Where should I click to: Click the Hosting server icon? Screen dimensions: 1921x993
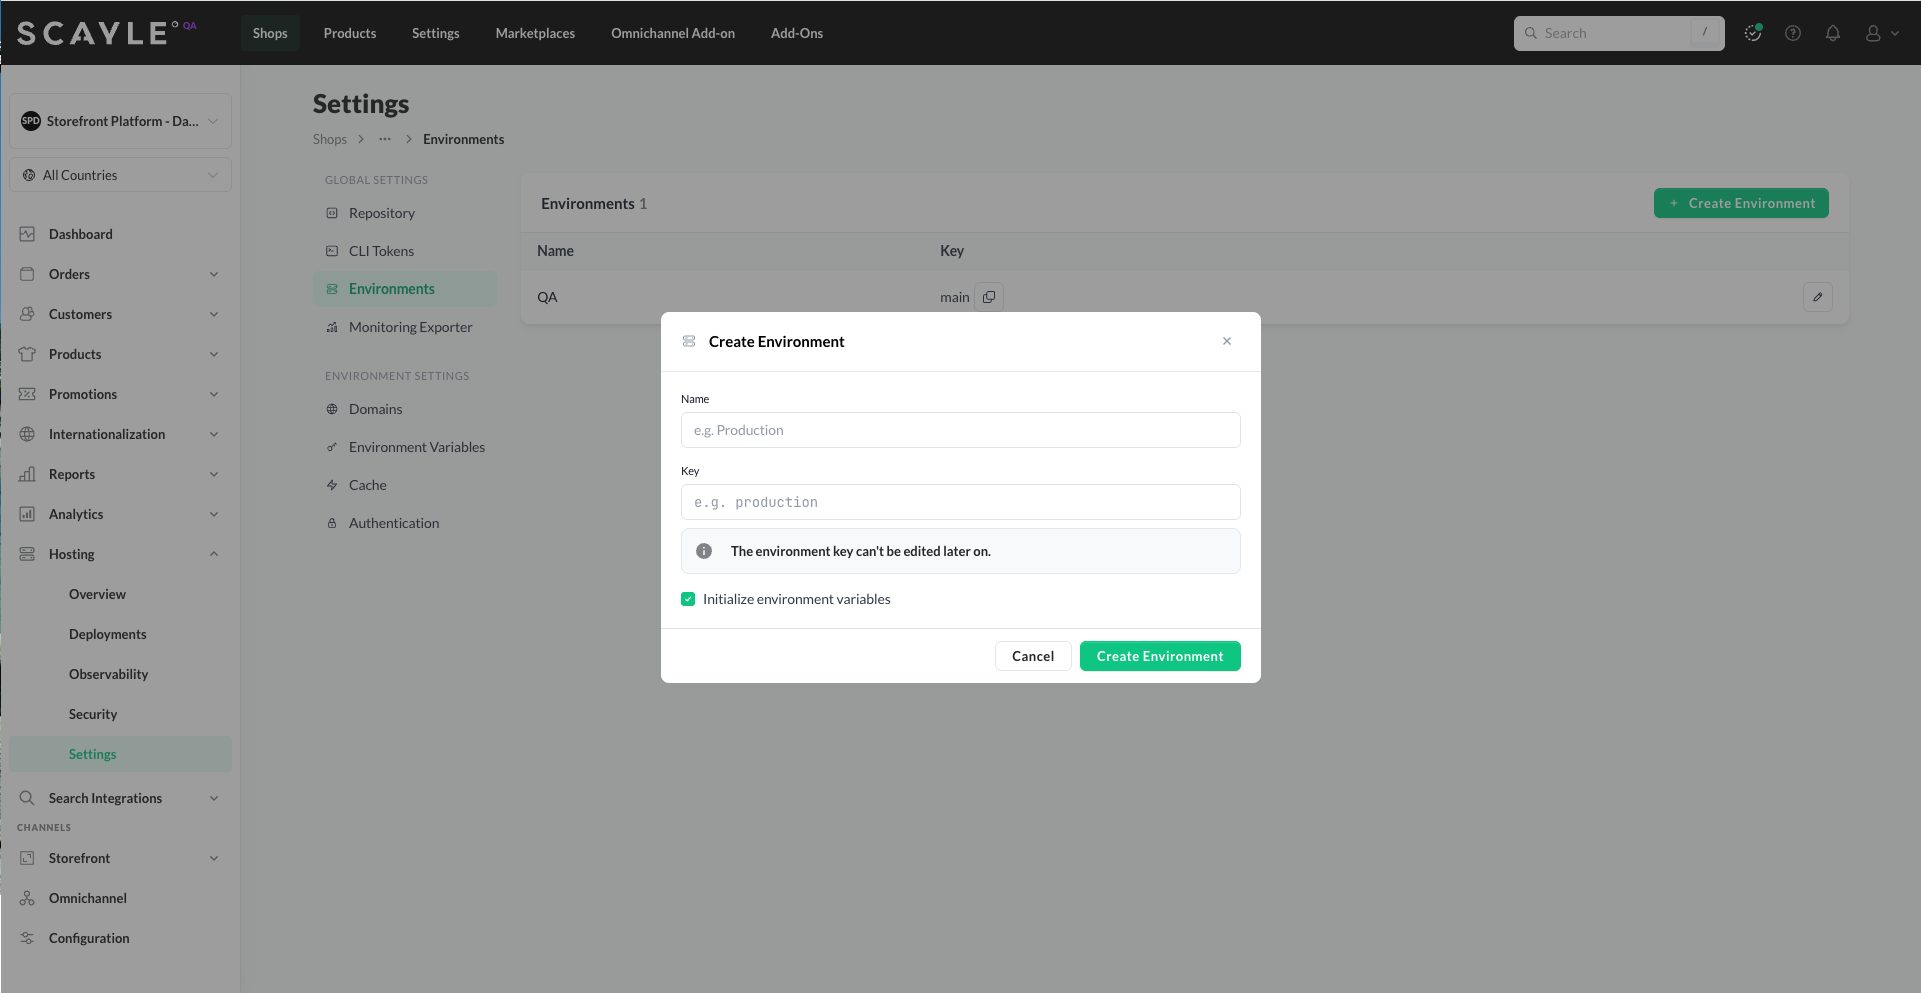(27, 554)
